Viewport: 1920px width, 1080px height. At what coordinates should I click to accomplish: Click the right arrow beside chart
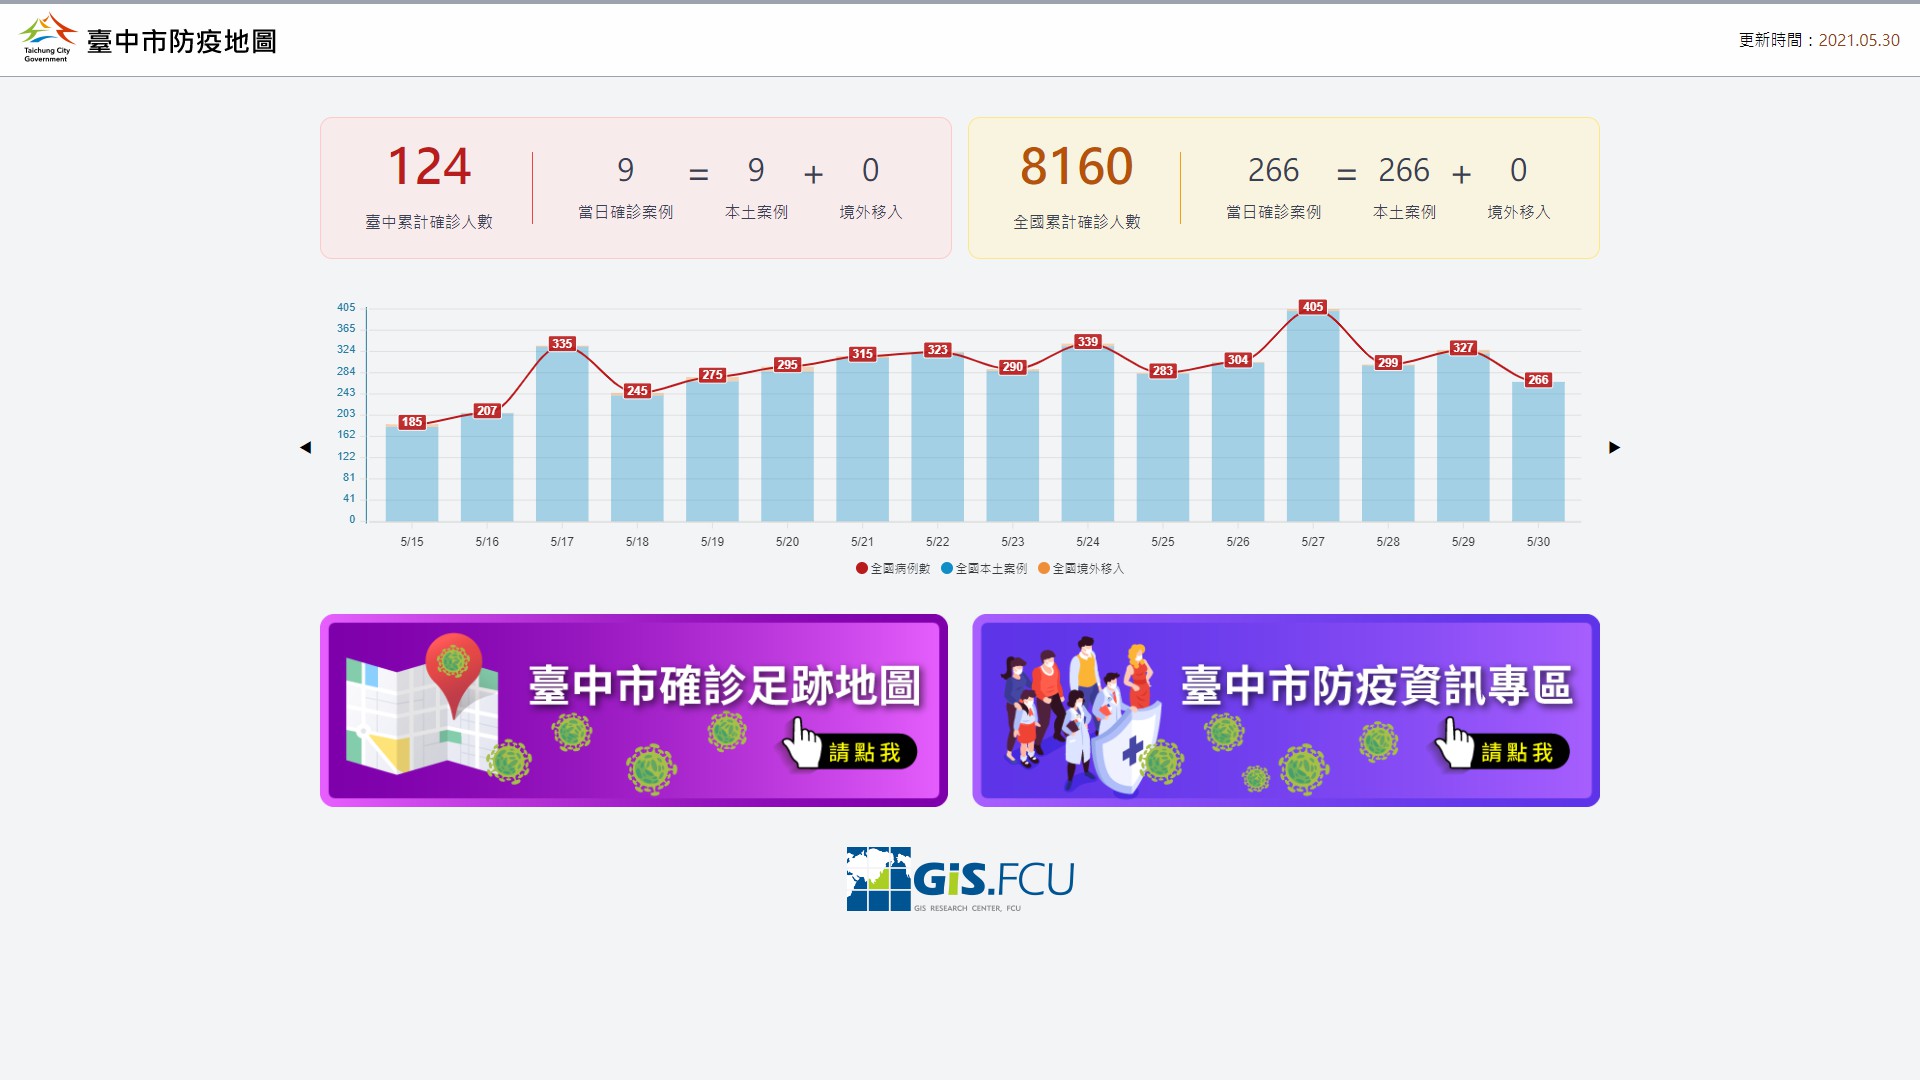click(1613, 447)
